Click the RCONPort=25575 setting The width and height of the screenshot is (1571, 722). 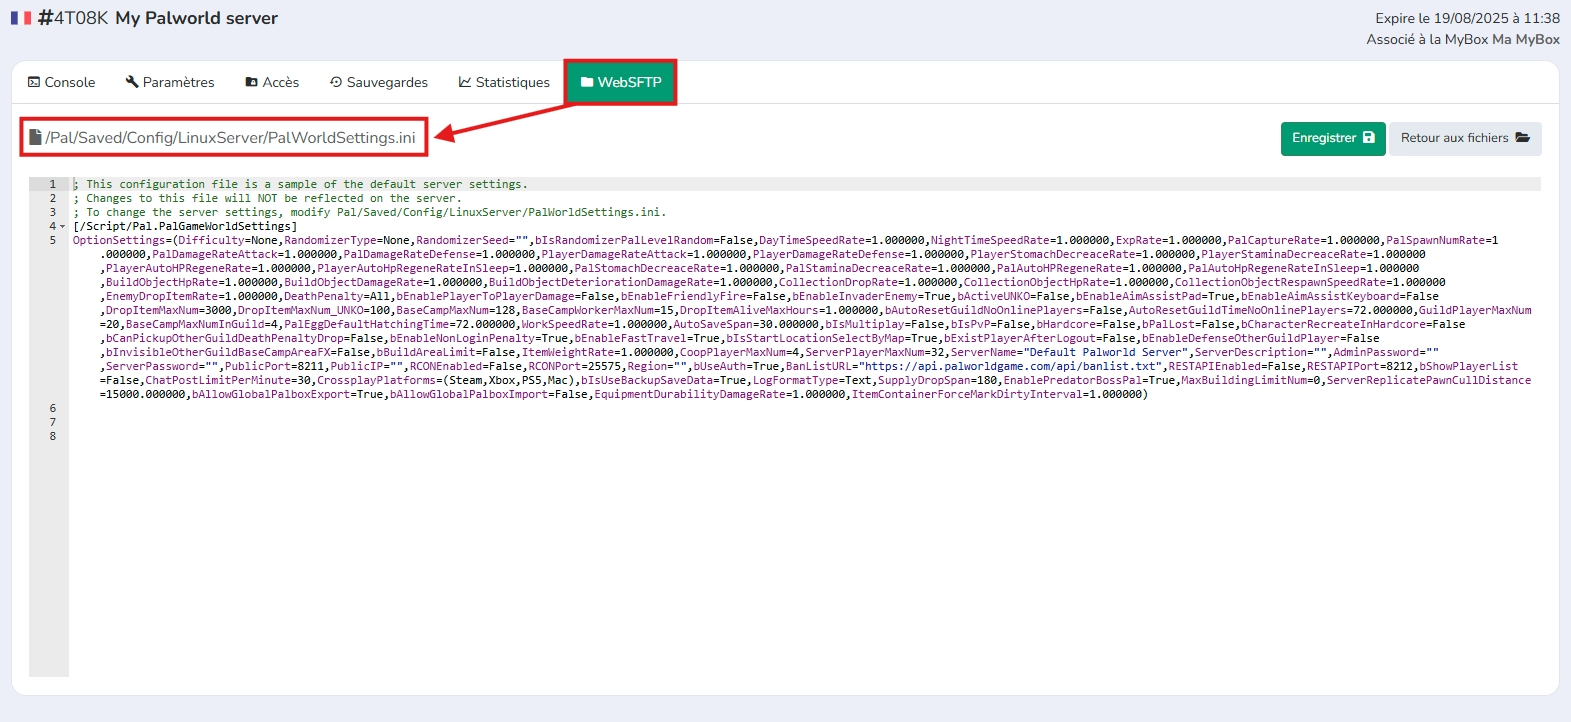coord(574,366)
